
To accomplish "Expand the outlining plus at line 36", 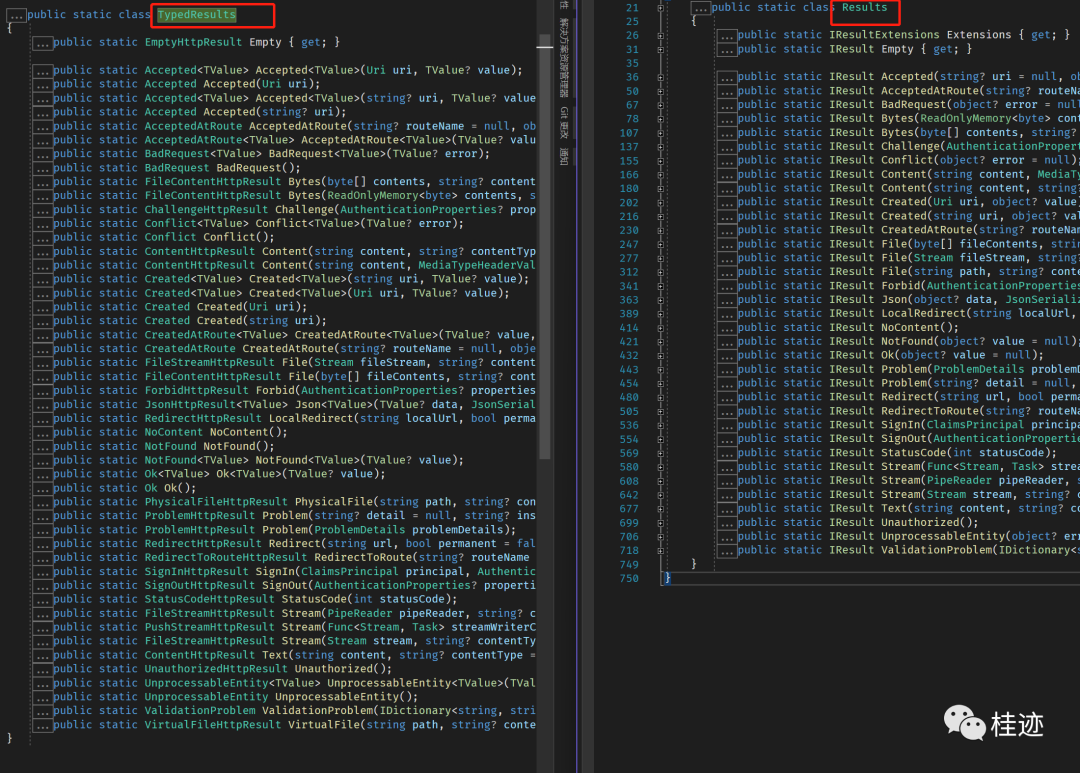I will click(x=661, y=77).
